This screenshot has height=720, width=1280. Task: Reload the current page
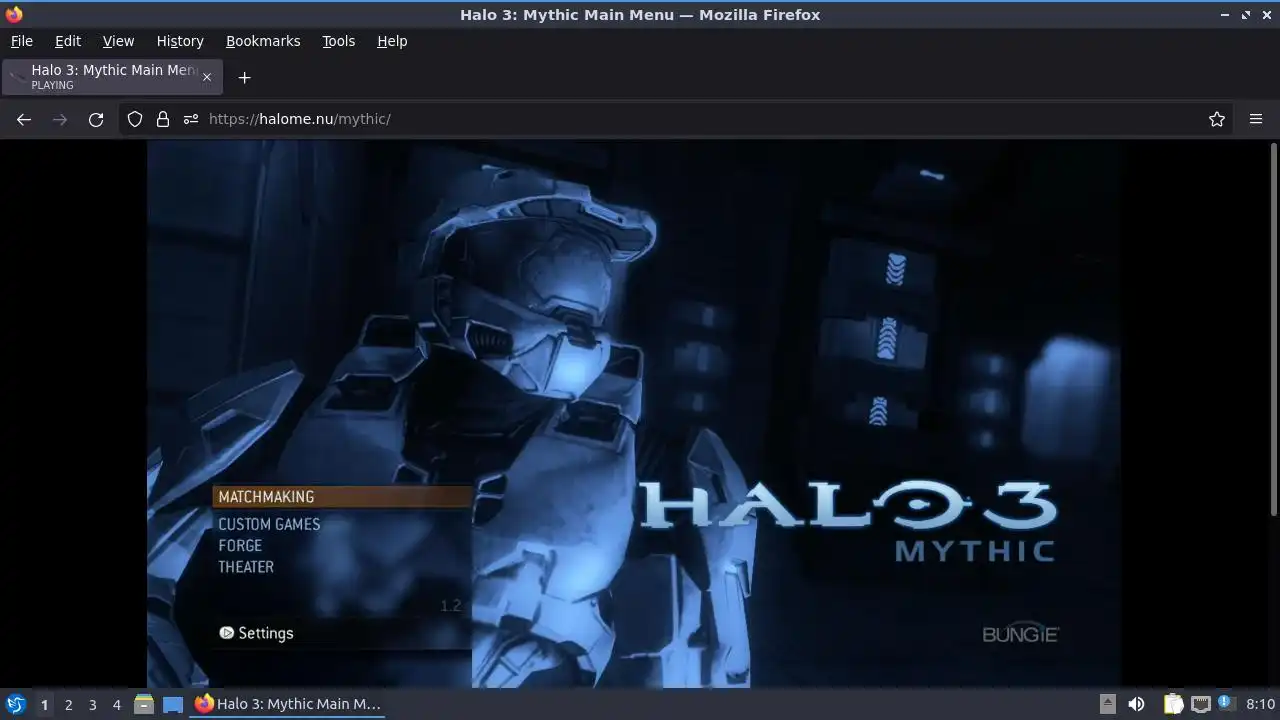96,119
